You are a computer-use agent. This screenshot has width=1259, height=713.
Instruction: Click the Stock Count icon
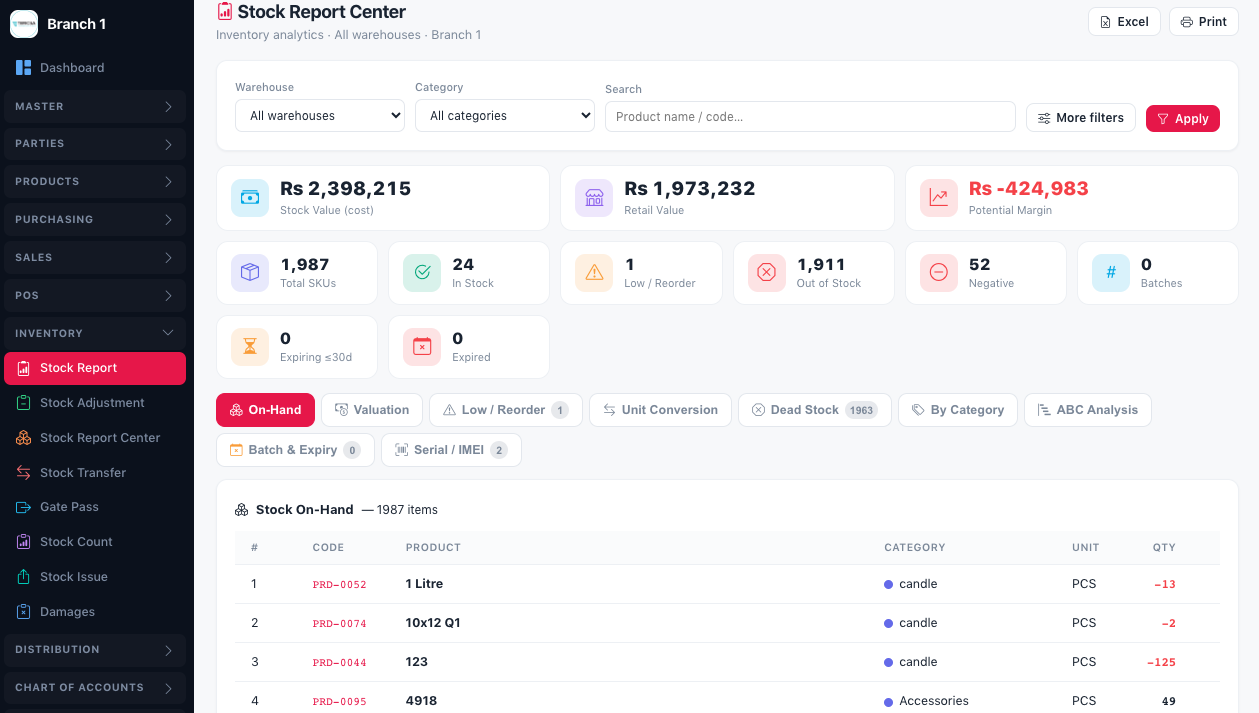click(x=24, y=542)
